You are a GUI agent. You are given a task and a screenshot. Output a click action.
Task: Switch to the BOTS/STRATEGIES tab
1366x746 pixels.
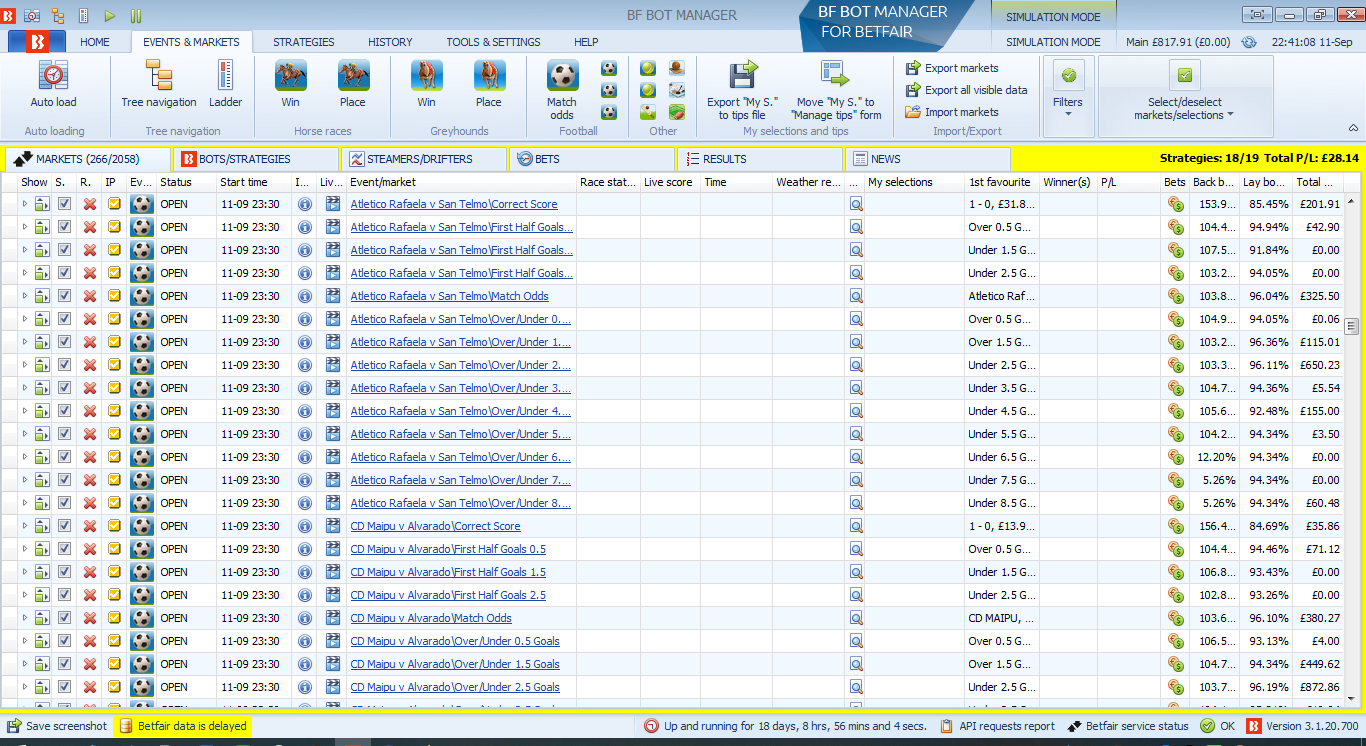coord(256,159)
